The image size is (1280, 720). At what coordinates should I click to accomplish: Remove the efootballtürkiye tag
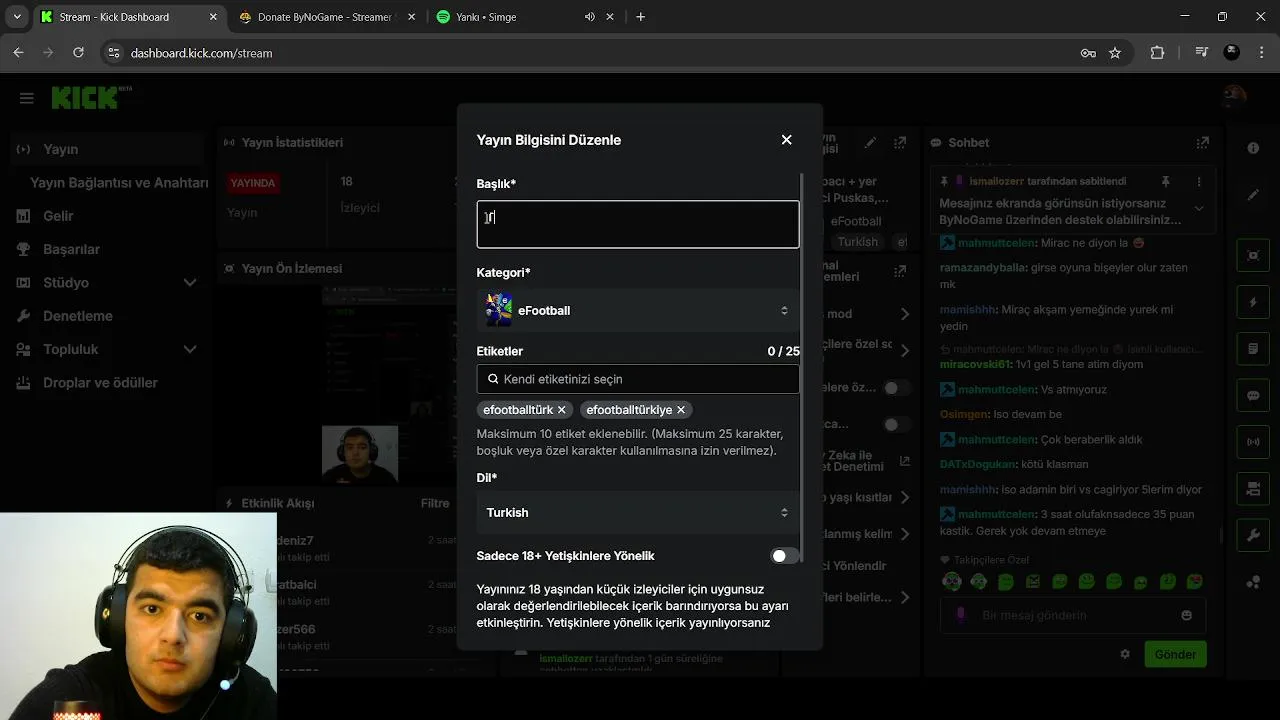[681, 410]
